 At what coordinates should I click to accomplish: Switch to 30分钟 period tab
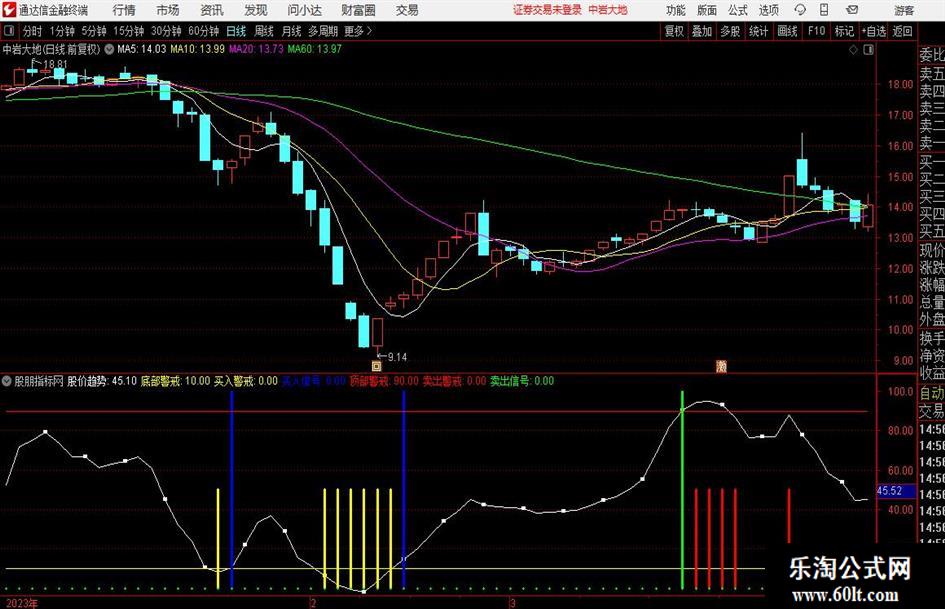coord(166,31)
